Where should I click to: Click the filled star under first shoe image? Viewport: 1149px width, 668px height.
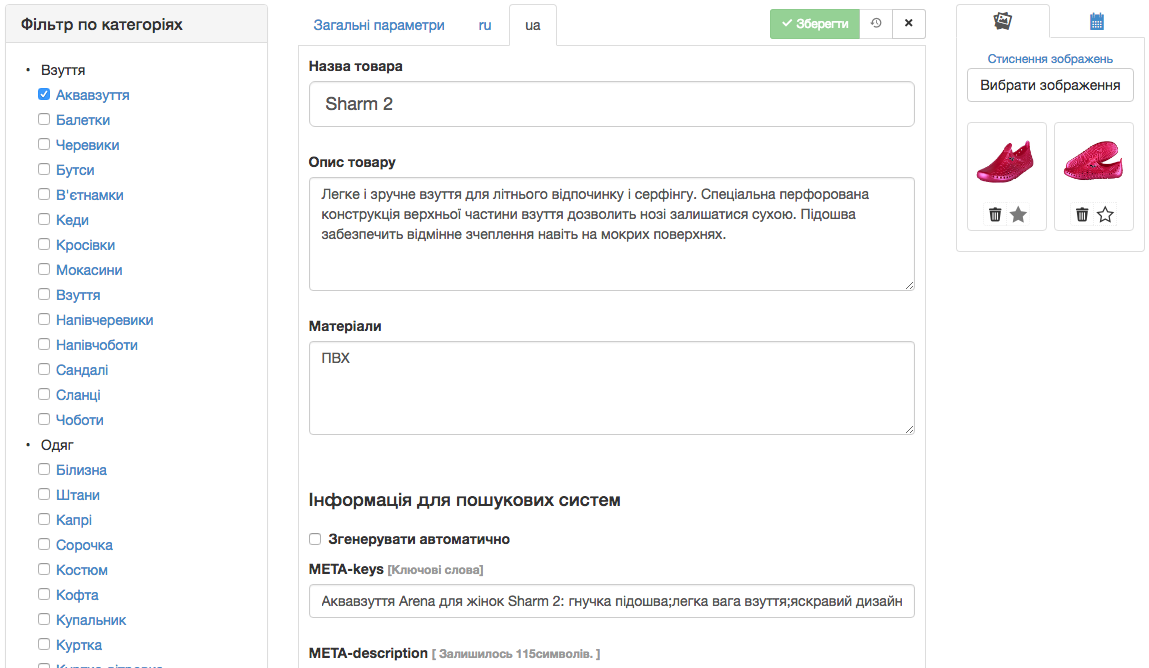click(x=1019, y=214)
